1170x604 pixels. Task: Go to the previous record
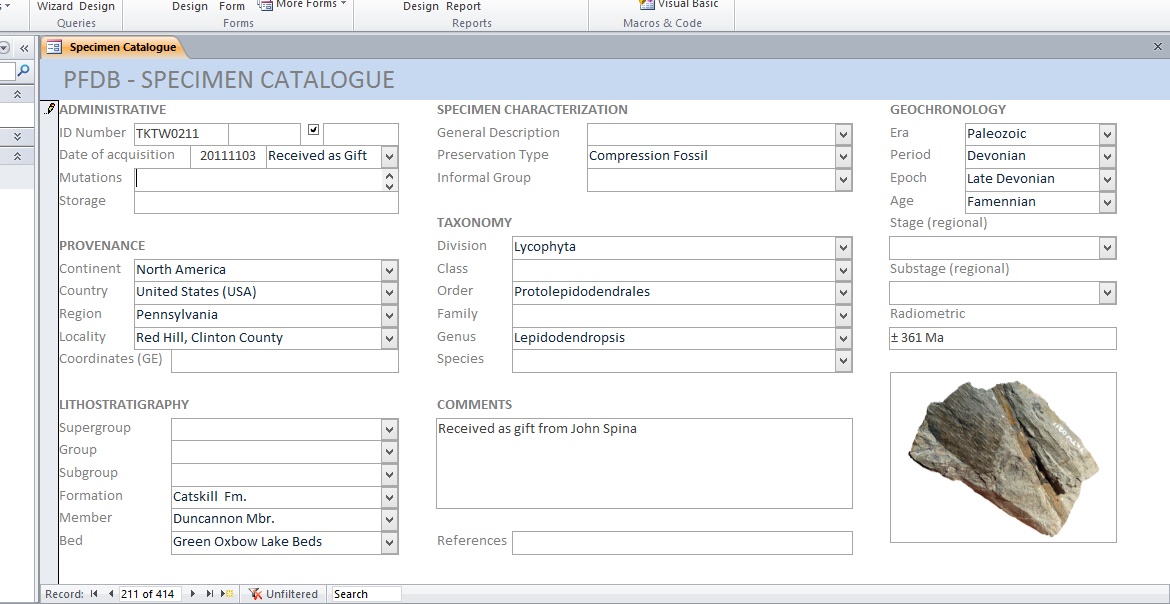click(x=110, y=594)
